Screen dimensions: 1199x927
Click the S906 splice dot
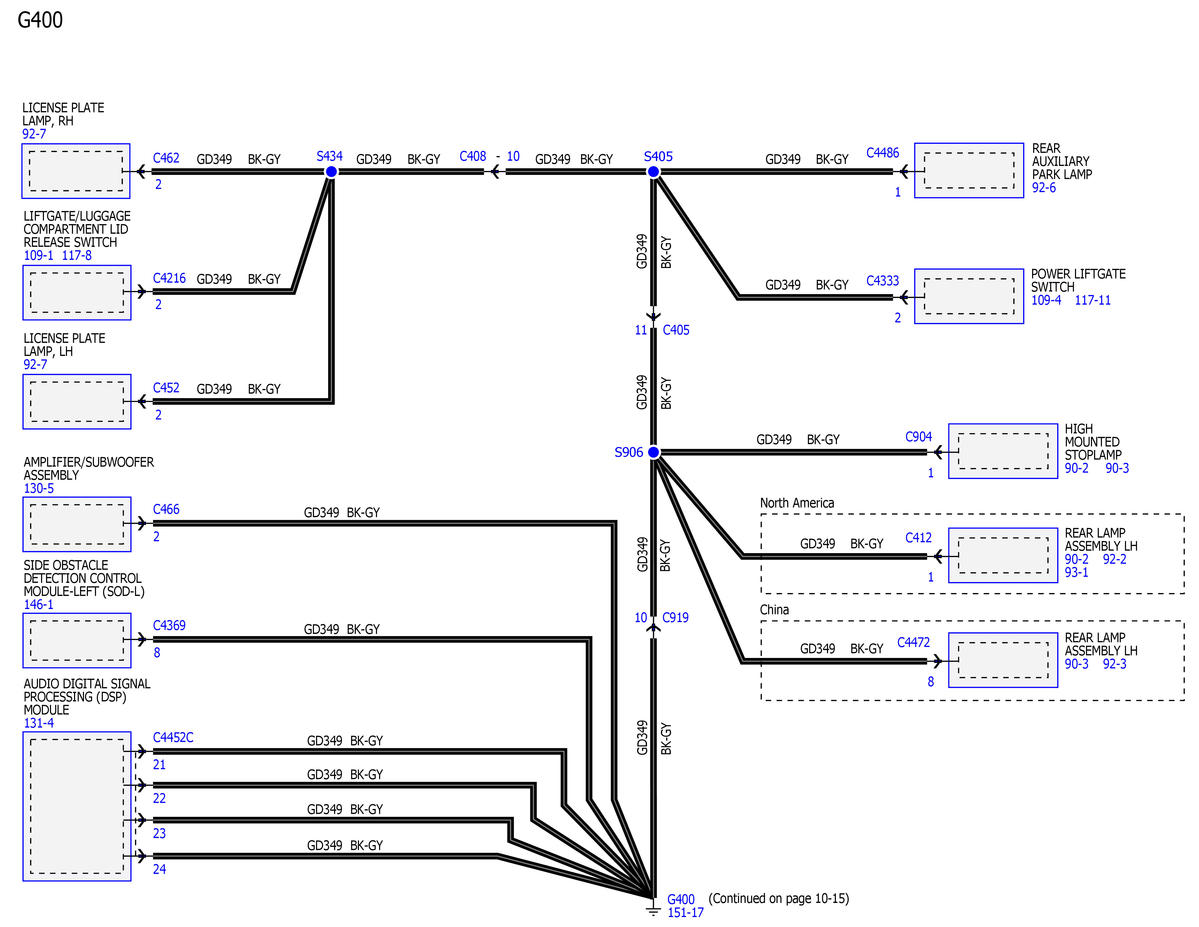654,452
